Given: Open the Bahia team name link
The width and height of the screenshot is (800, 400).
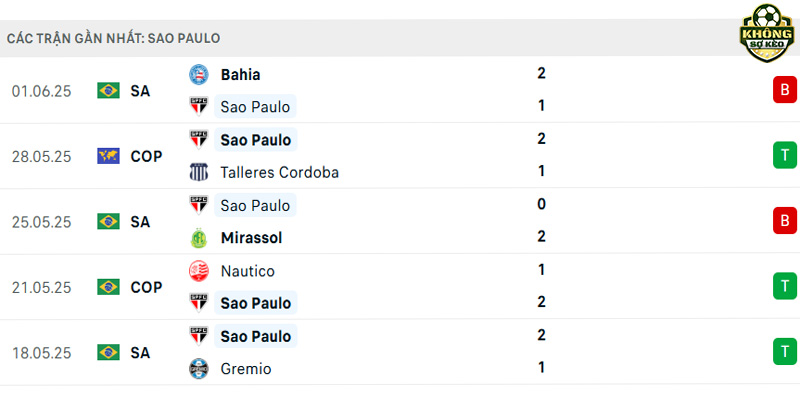Looking at the screenshot, I should tap(240, 74).
